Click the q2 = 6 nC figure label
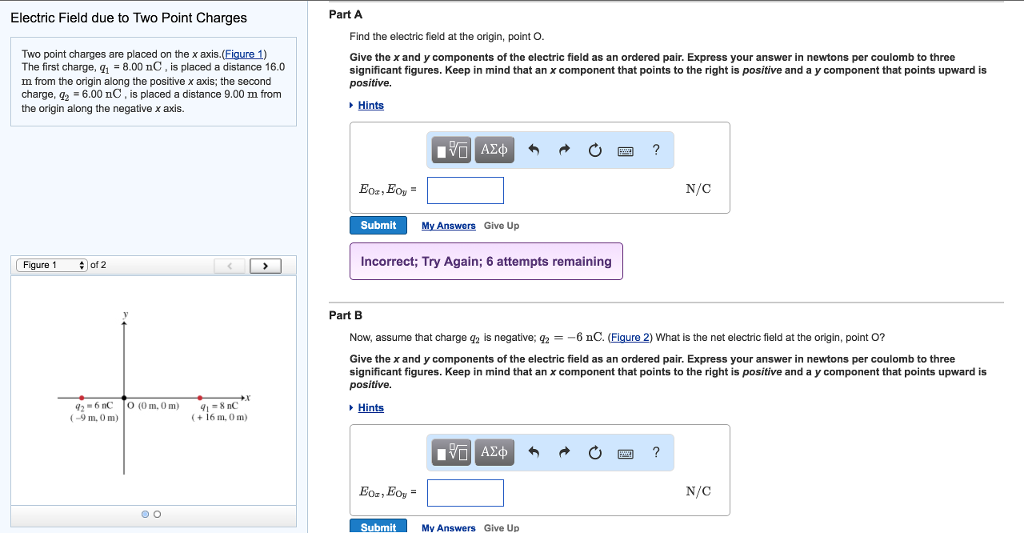The width and height of the screenshot is (1024, 533). (x=94, y=406)
